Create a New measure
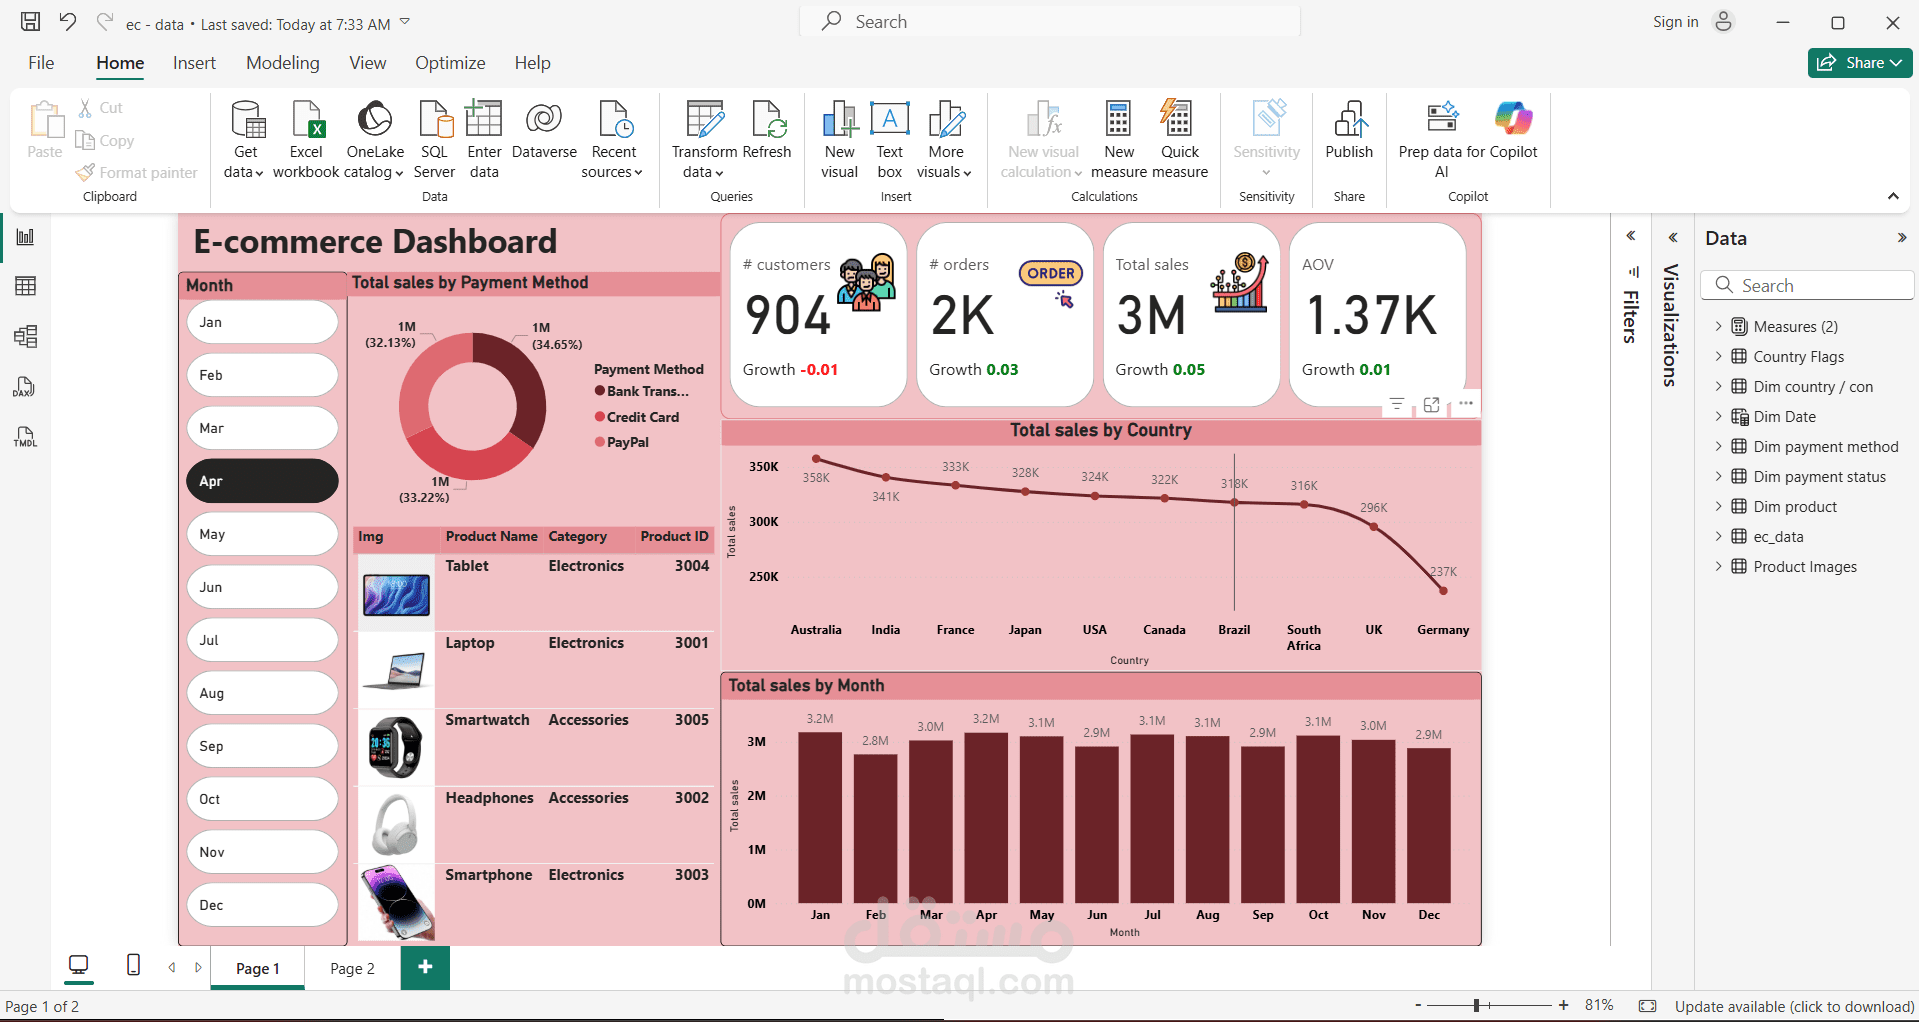The height and width of the screenshot is (1022, 1919). pyautogui.click(x=1118, y=138)
